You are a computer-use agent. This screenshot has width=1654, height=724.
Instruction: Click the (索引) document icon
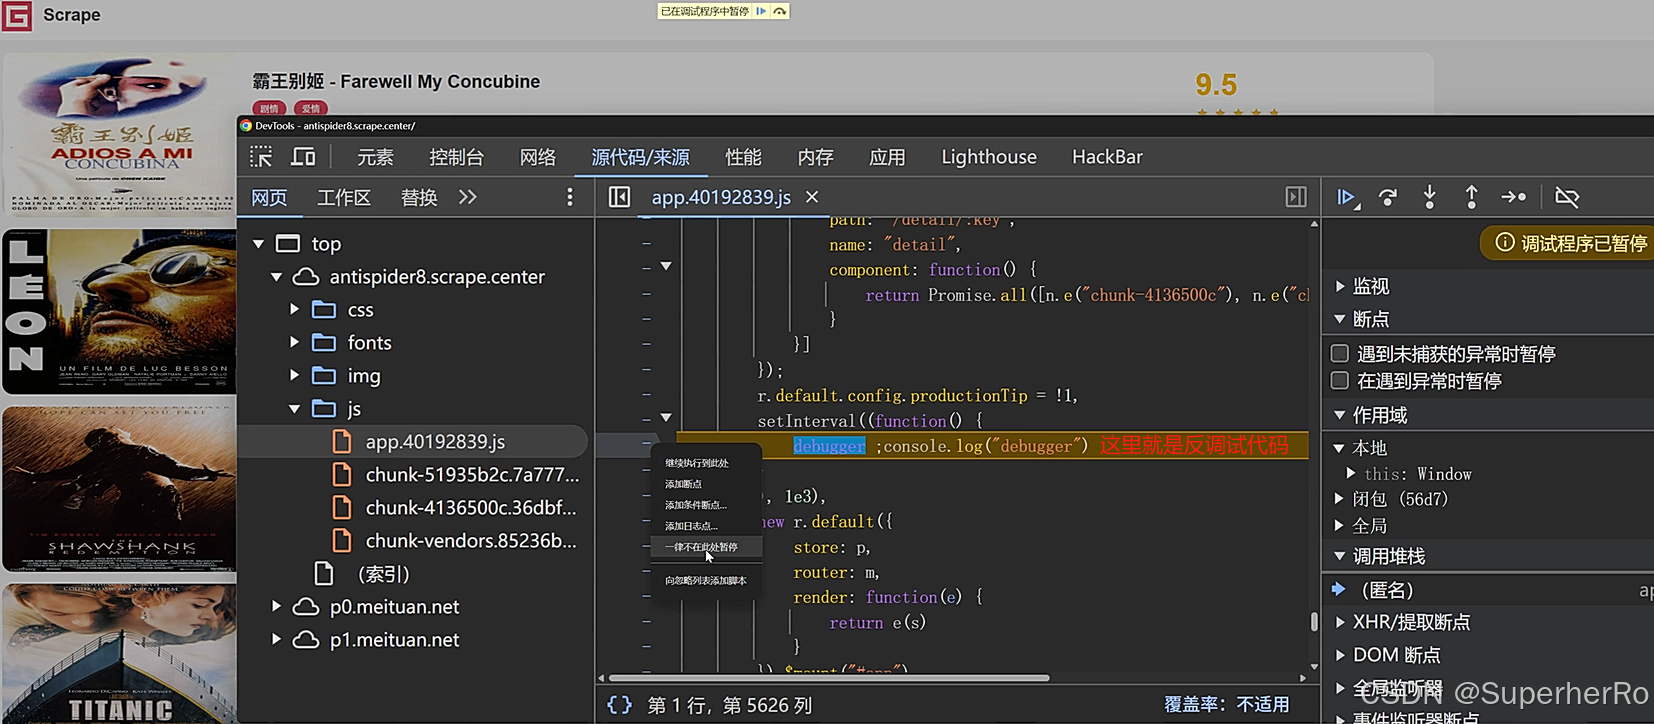click(x=324, y=573)
